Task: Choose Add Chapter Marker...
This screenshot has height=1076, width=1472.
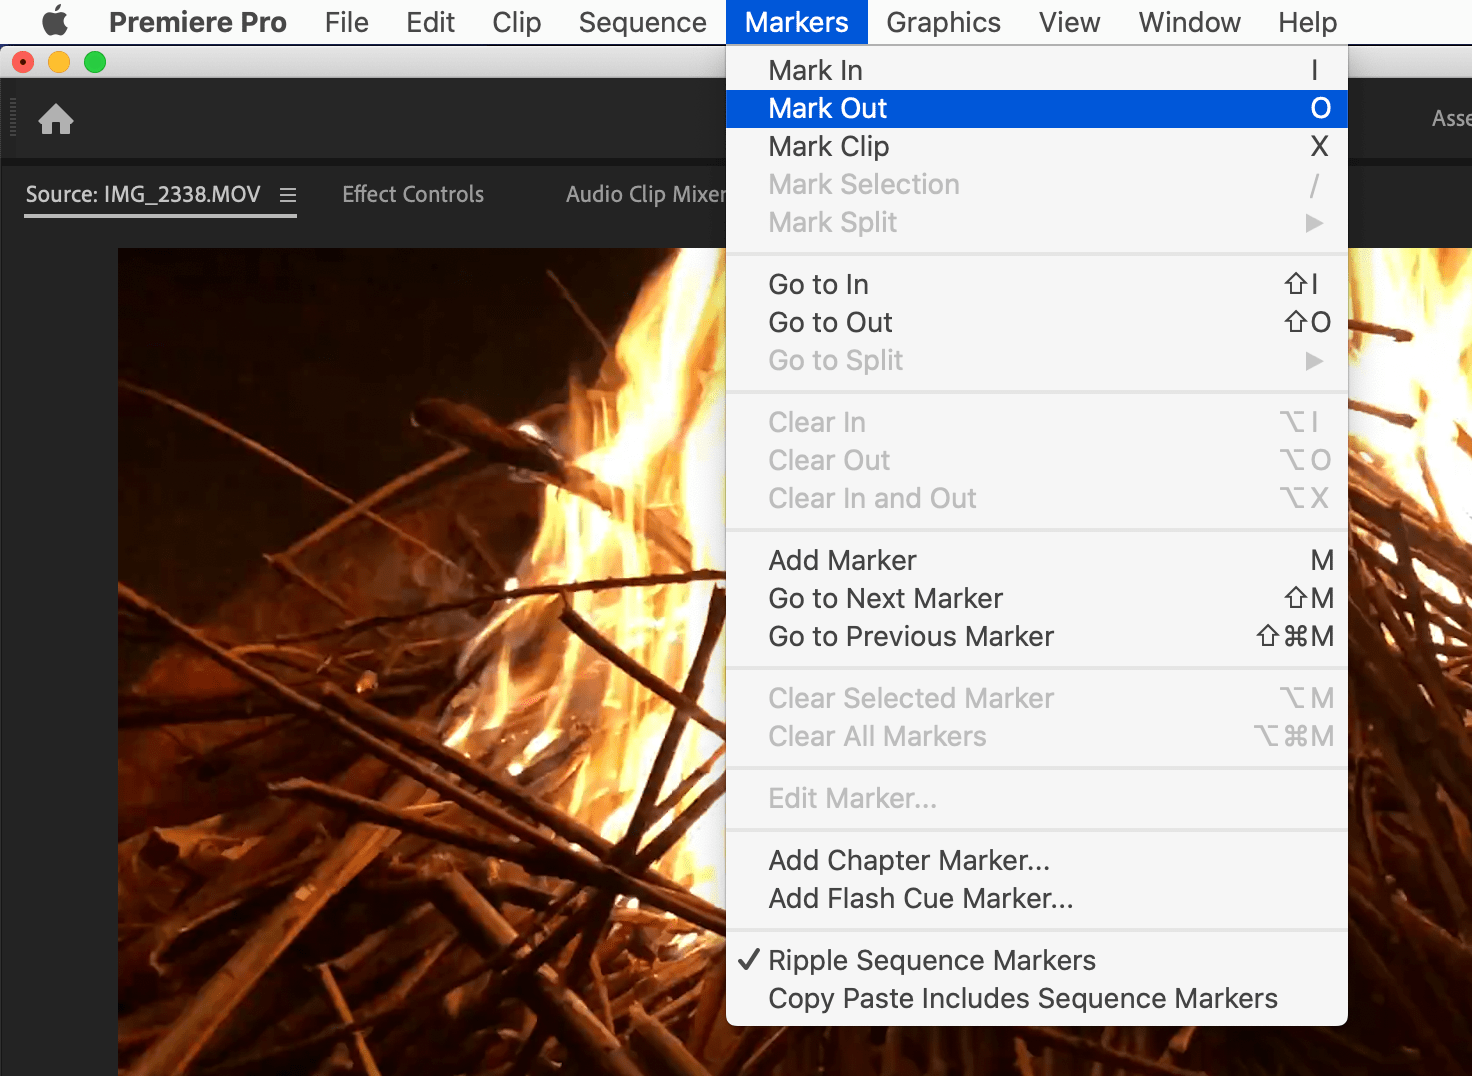Action: (1037, 860)
